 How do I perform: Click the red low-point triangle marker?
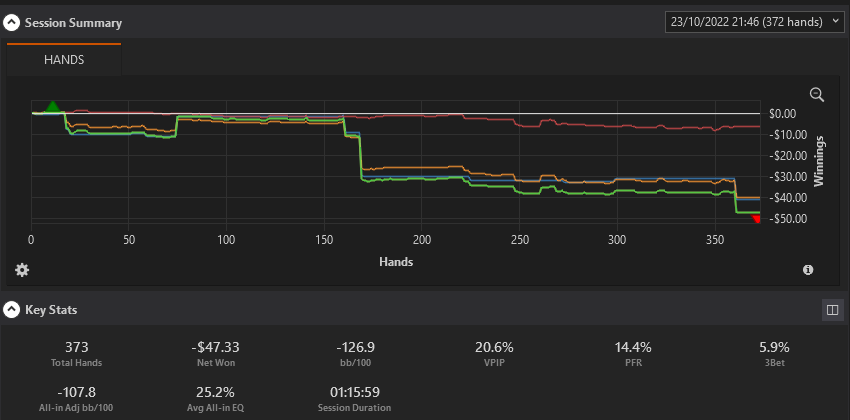tap(757, 219)
